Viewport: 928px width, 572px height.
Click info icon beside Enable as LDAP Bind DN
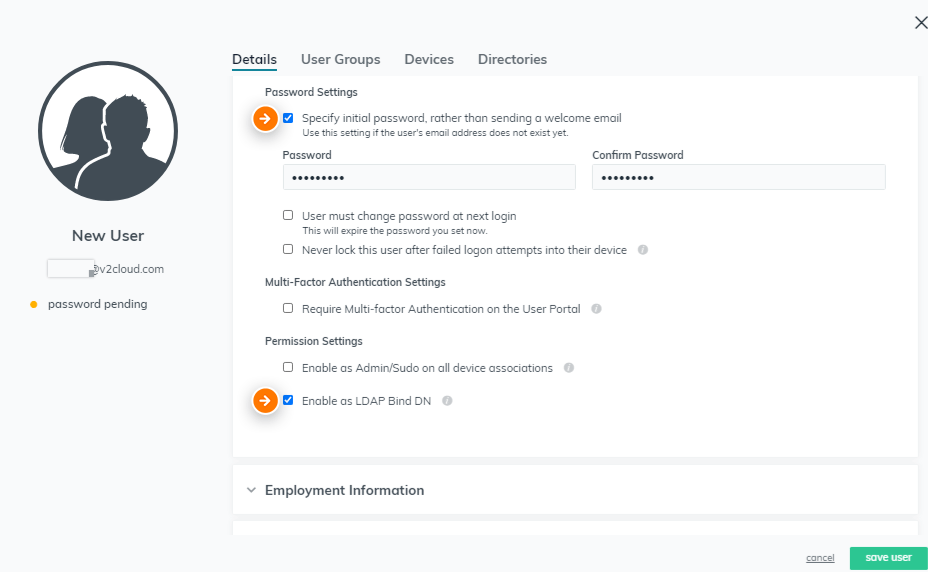pyautogui.click(x=447, y=401)
